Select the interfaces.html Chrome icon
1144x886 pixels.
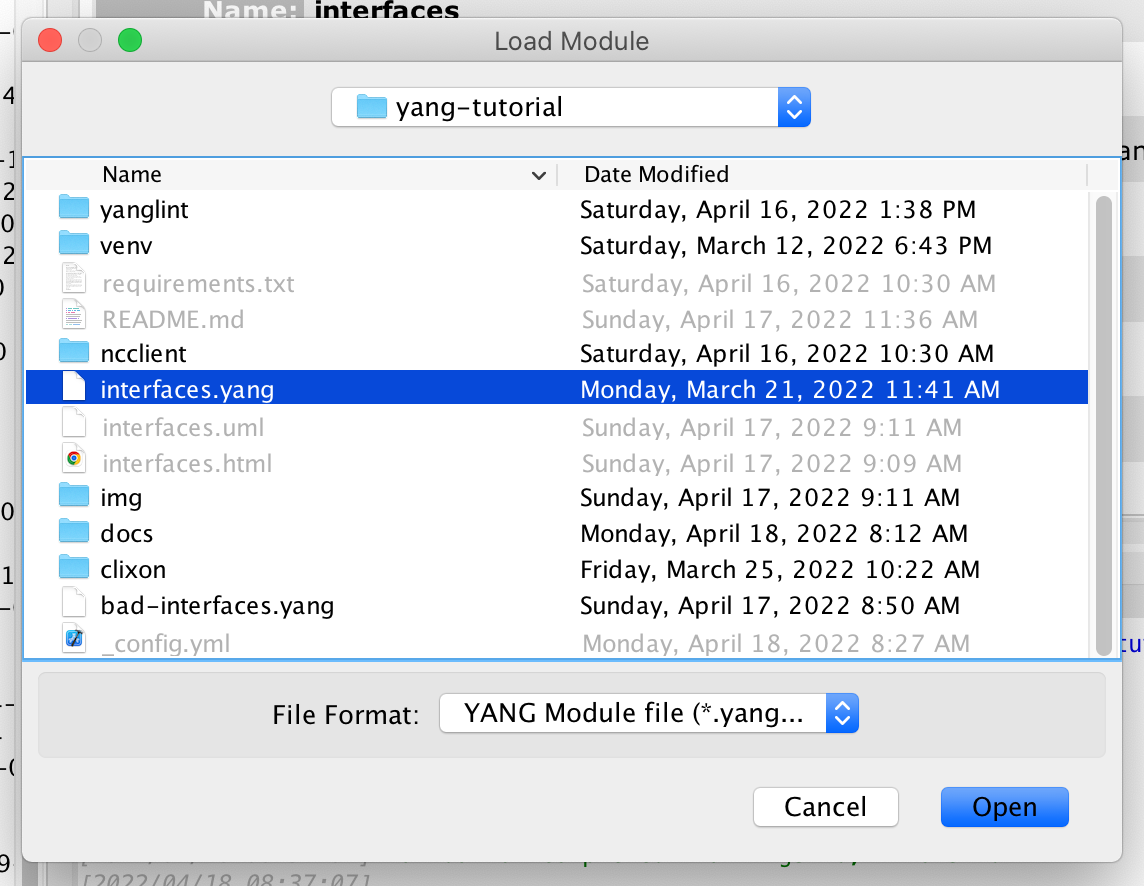74,463
